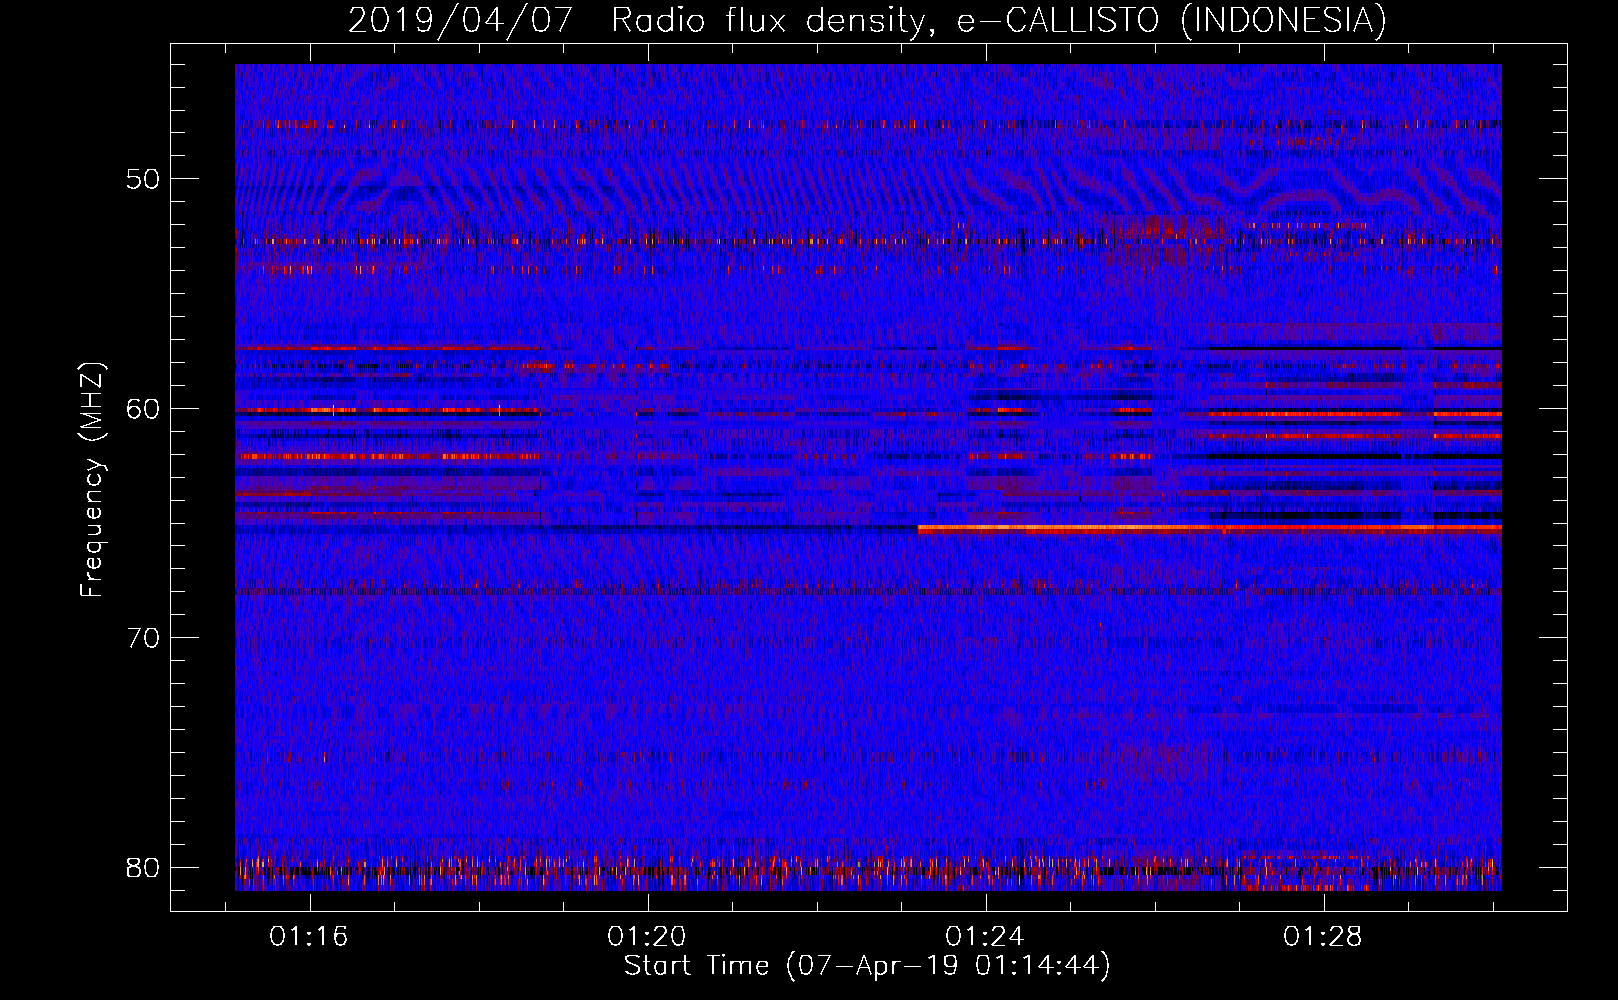Click the 50 MHz frequency tick label
The image size is (1618, 1000).
point(143,179)
